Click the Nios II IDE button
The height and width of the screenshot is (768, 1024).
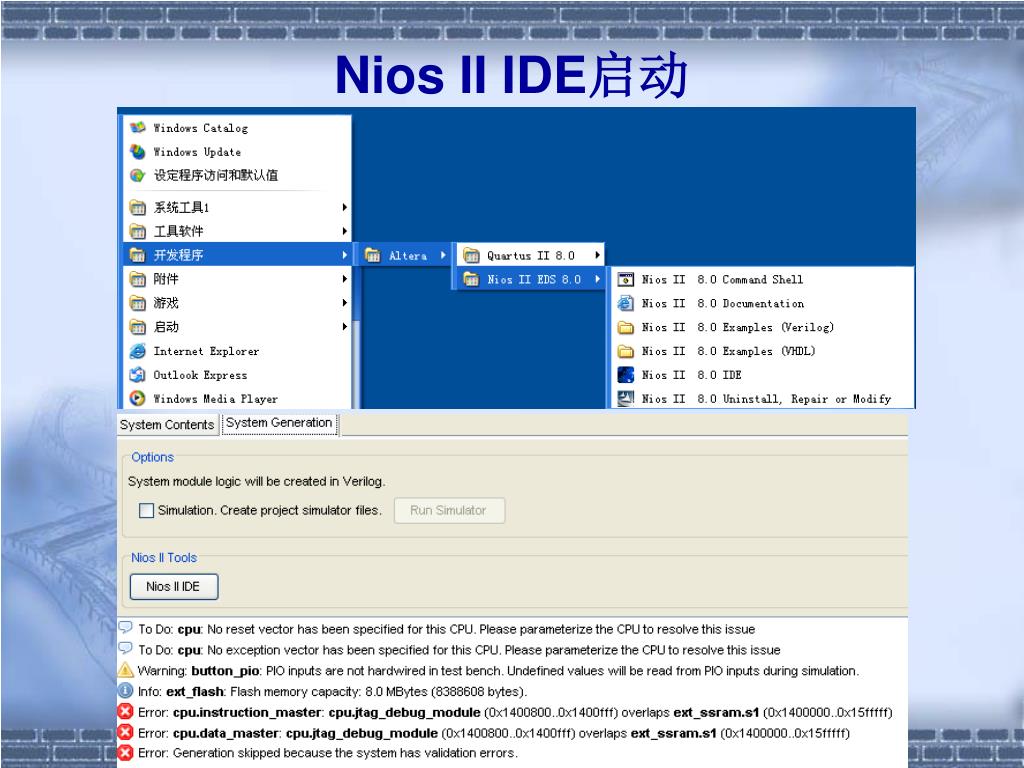[x=174, y=586]
